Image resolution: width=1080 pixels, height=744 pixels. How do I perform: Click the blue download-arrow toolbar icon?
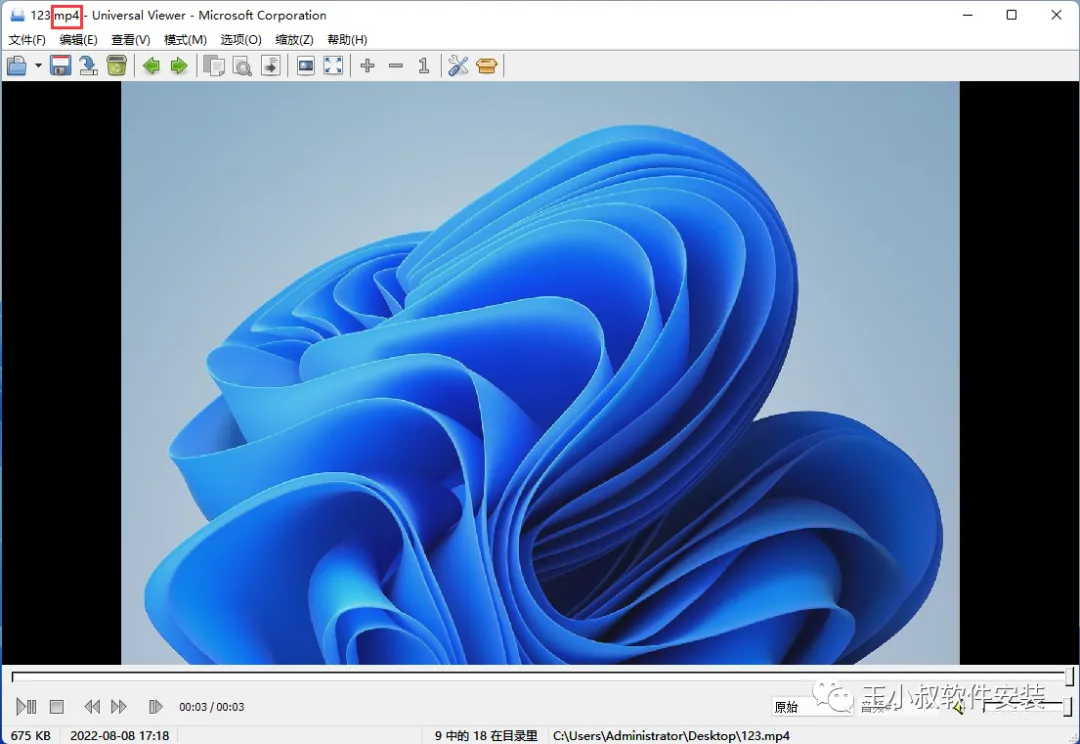[88, 66]
